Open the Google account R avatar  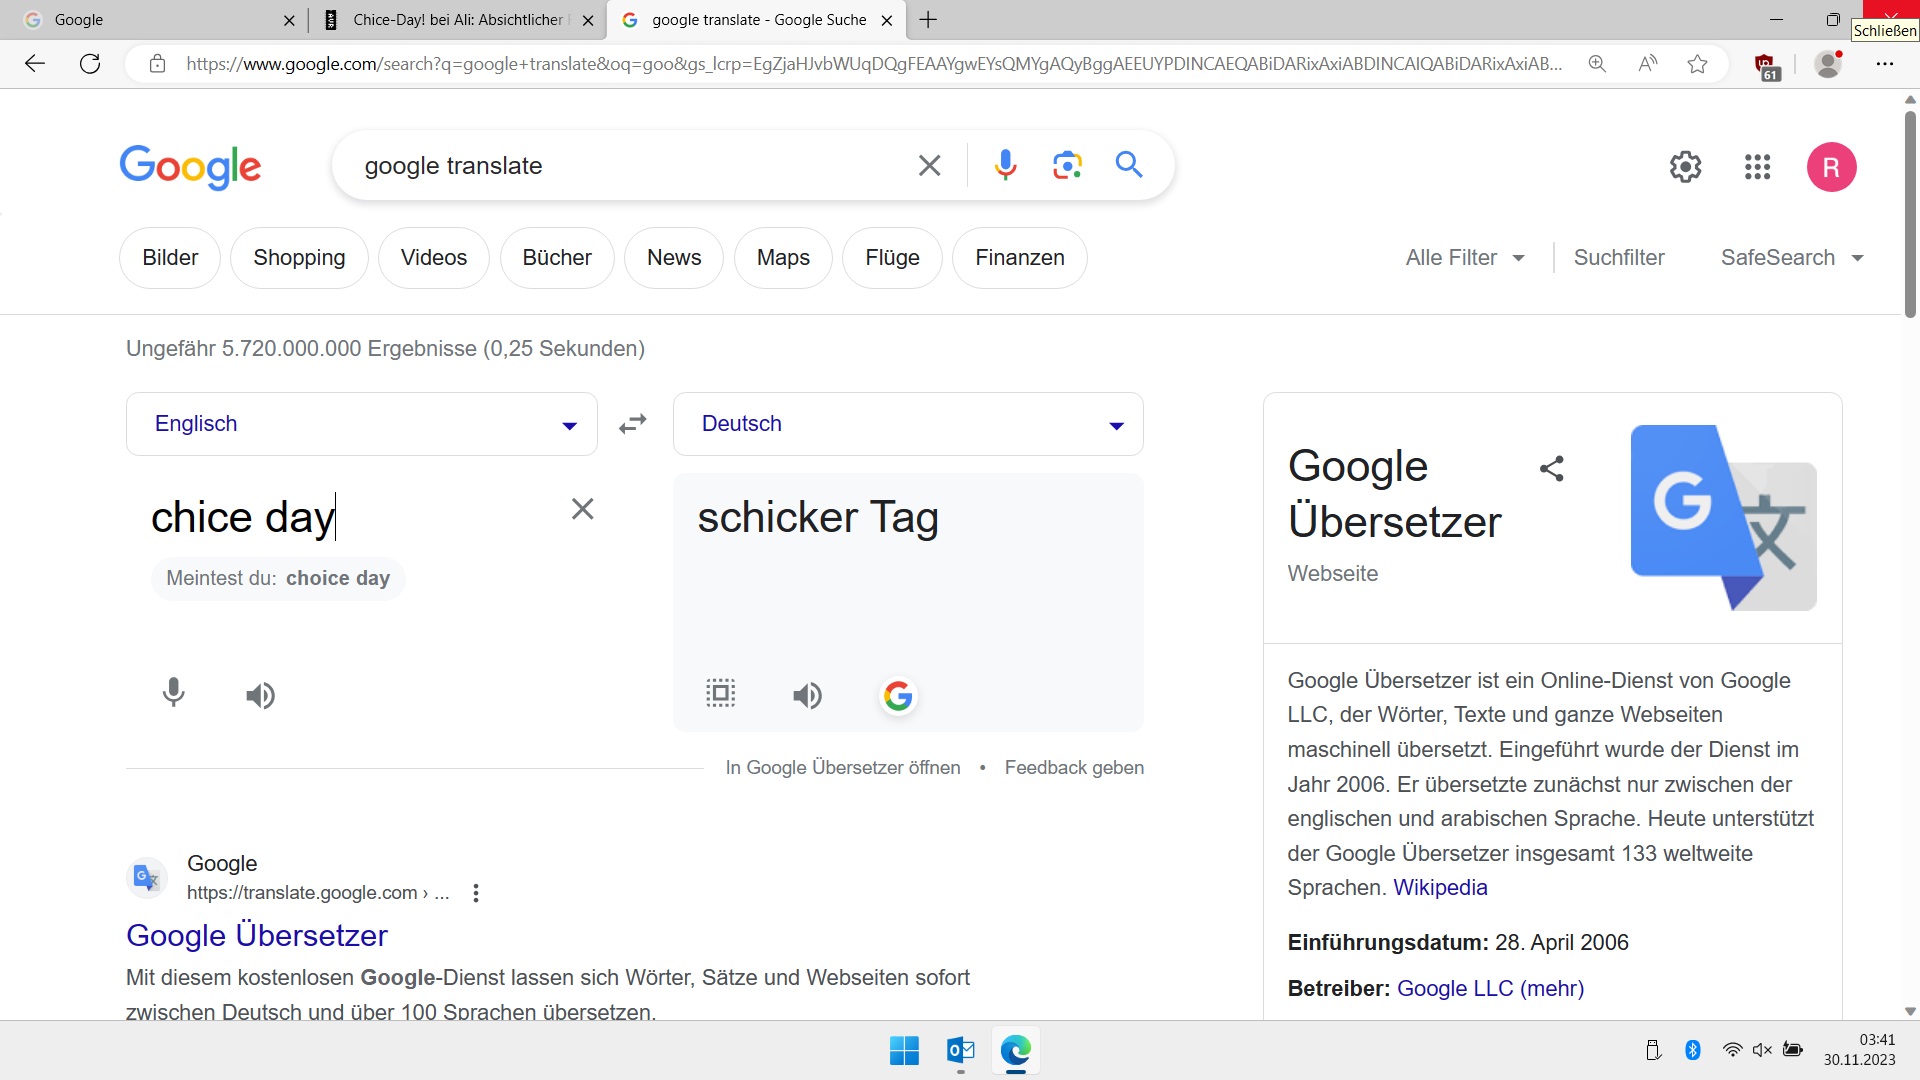(1831, 167)
